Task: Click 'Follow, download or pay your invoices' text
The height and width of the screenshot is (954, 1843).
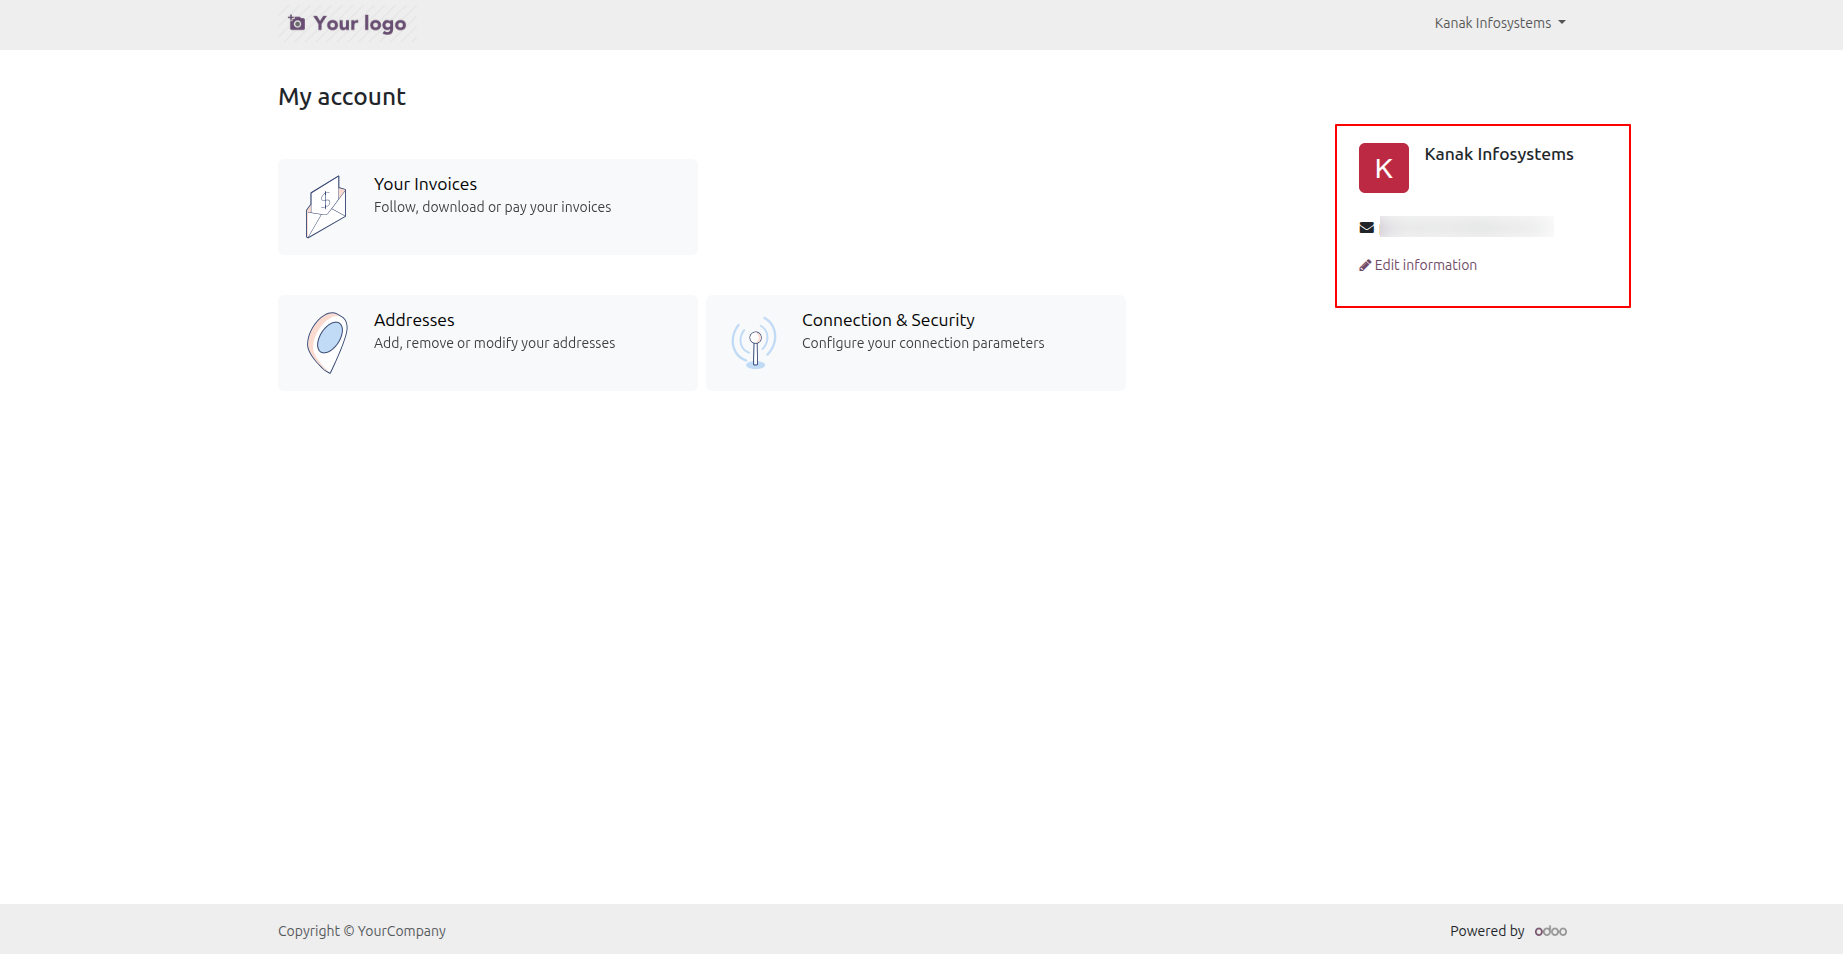Action: pyautogui.click(x=492, y=207)
